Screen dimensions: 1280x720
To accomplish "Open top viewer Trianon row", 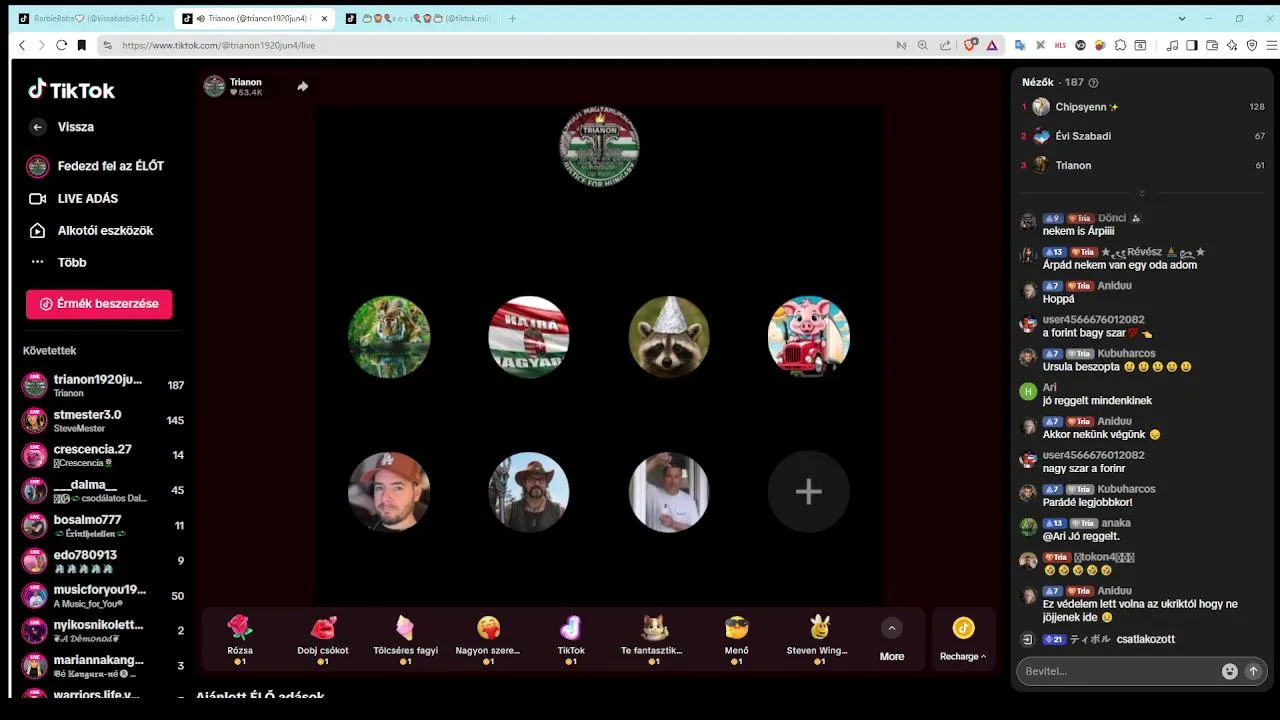I will pyautogui.click(x=1142, y=165).
